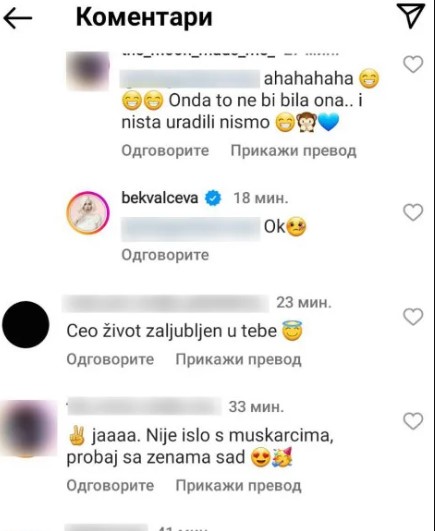Viewport: 435px width, 531px height.
Task: Like the 'ahahahaha' comment
Action: click(x=413, y=64)
